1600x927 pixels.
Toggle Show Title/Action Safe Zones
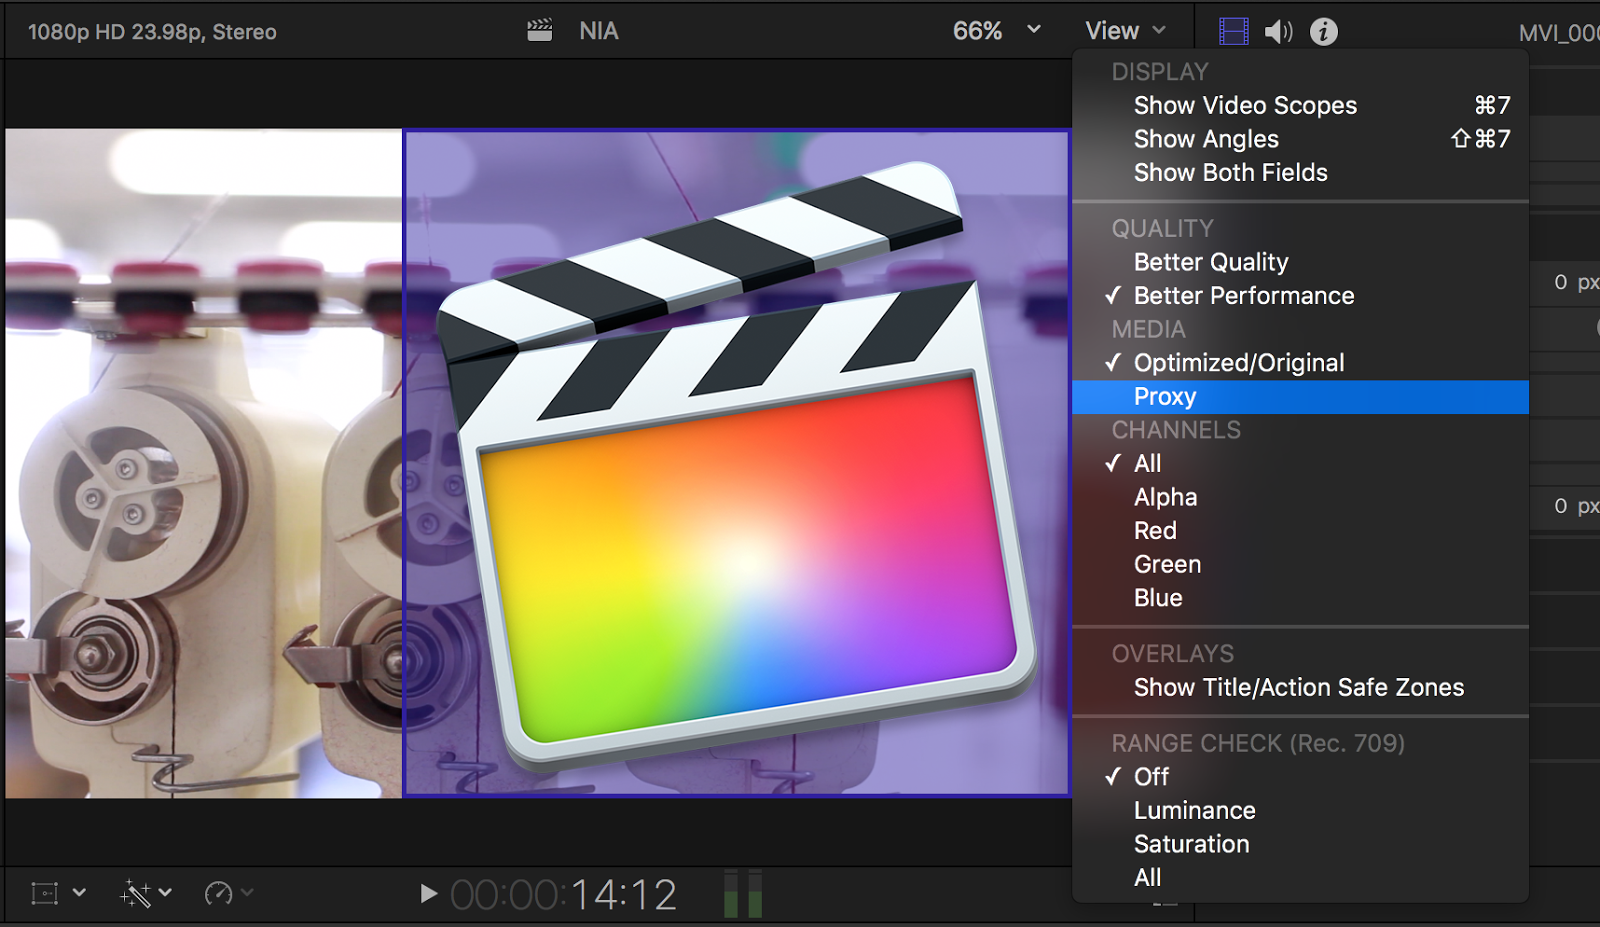(x=1300, y=688)
